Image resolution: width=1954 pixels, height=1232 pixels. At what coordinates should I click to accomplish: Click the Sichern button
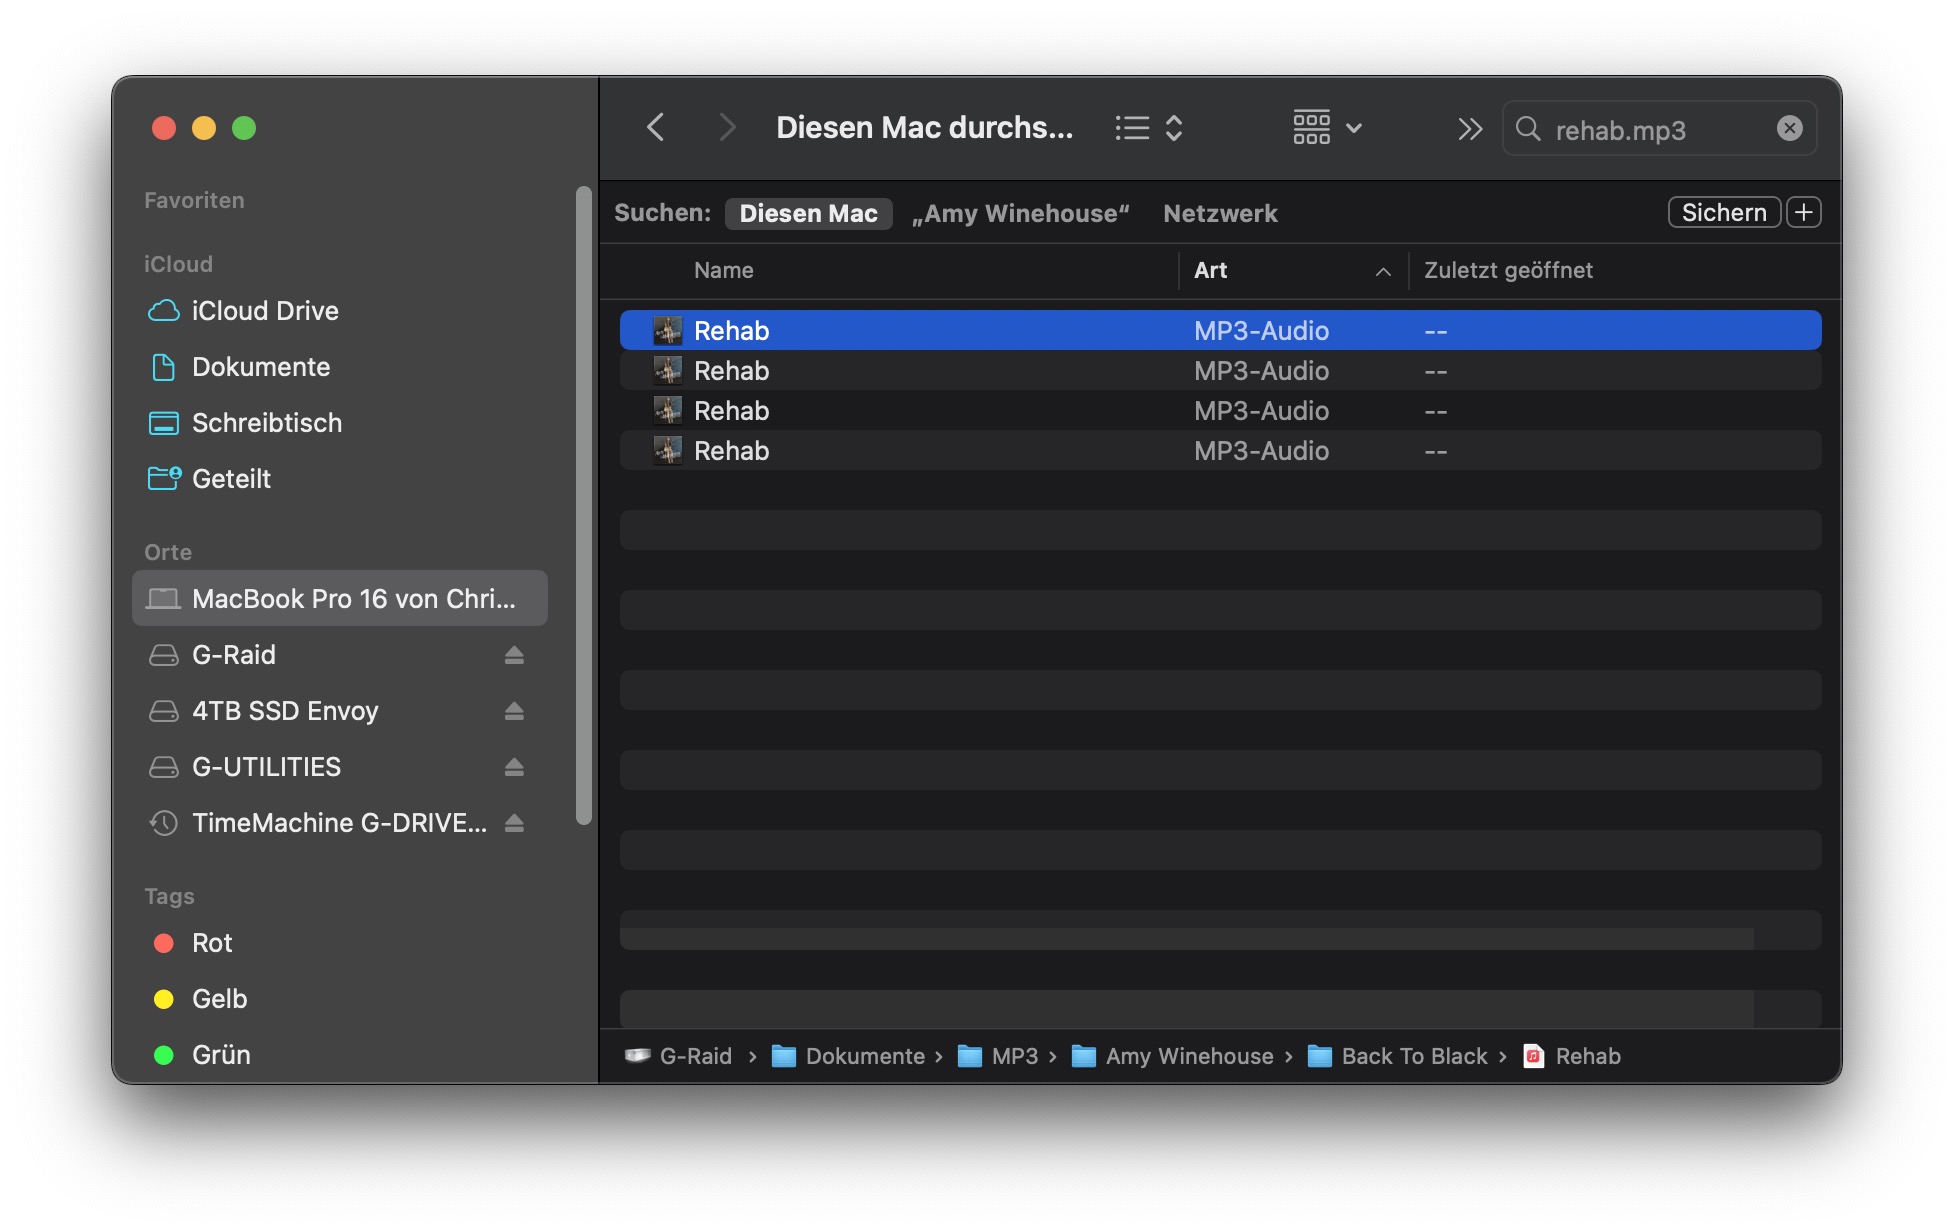coord(1723,212)
